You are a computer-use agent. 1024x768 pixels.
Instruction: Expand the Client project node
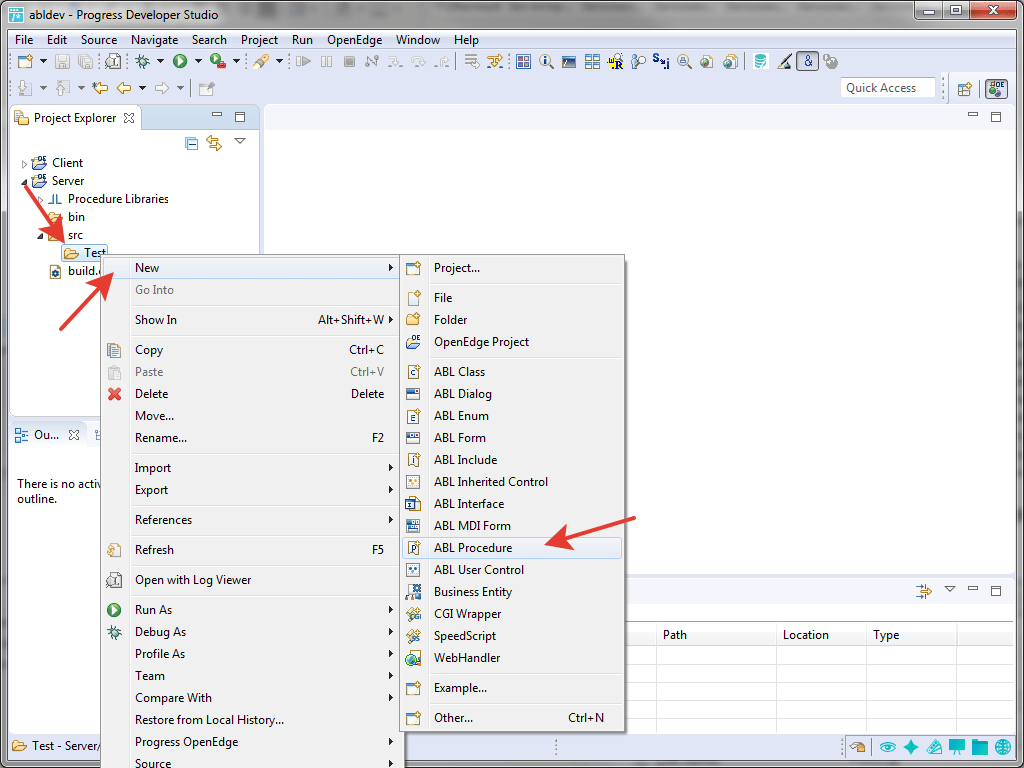coord(25,163)
